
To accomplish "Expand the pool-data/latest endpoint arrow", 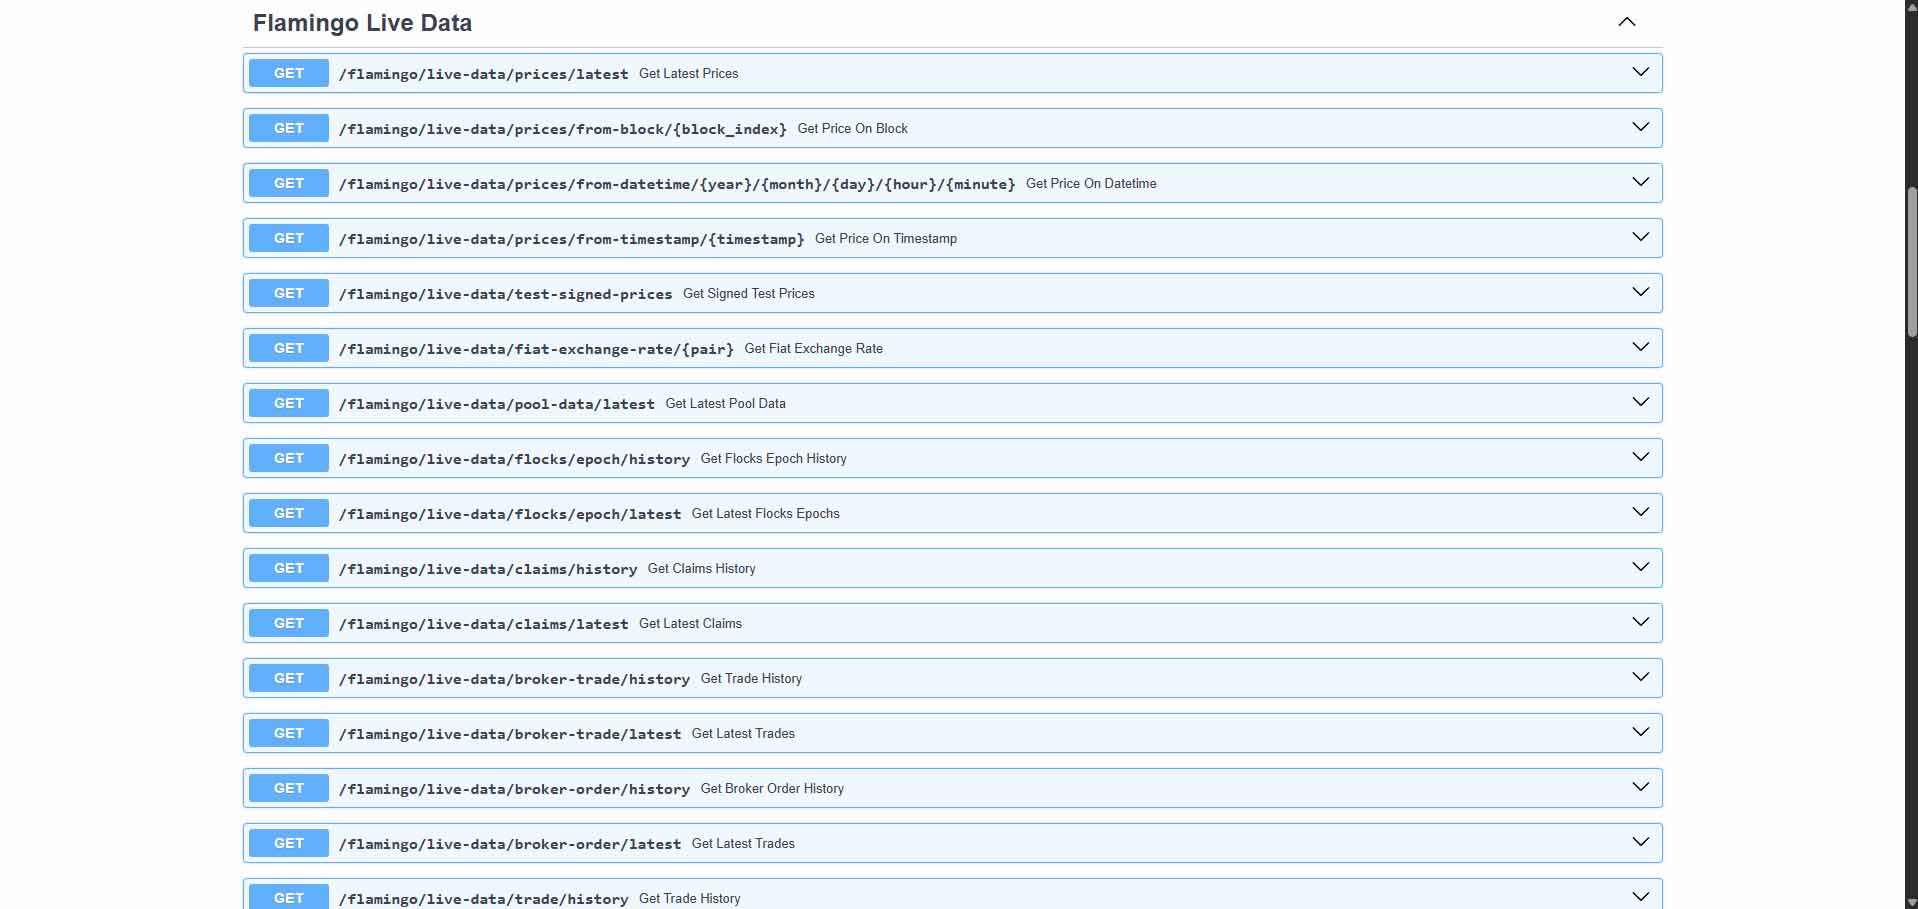I will coord(1641,402).
